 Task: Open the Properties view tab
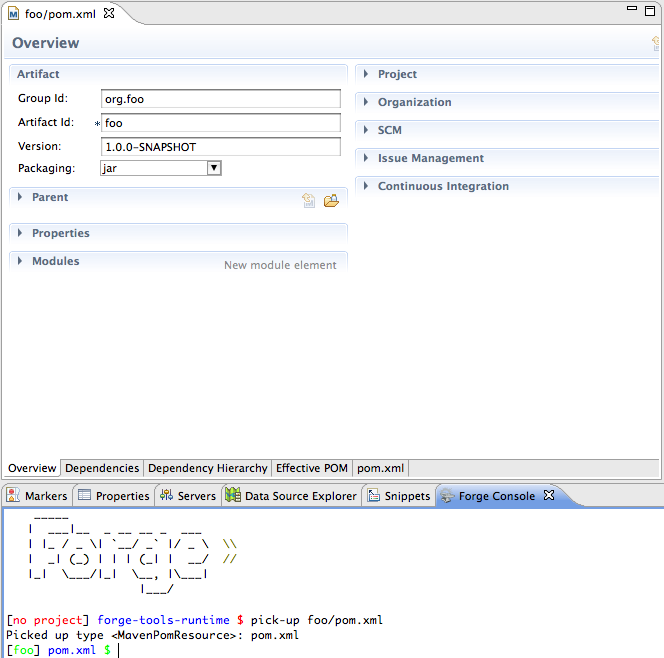114,495
